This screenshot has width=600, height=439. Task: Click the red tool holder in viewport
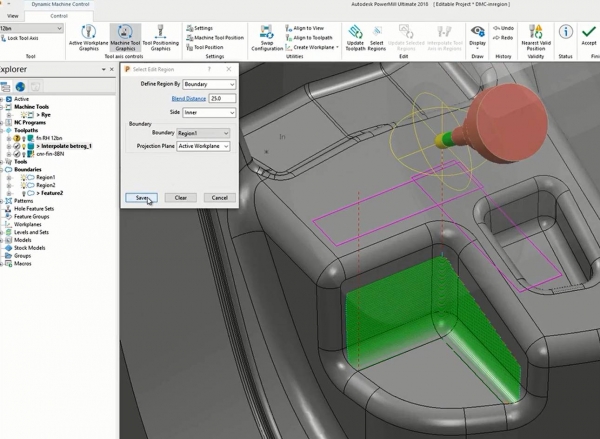point(505,122)
